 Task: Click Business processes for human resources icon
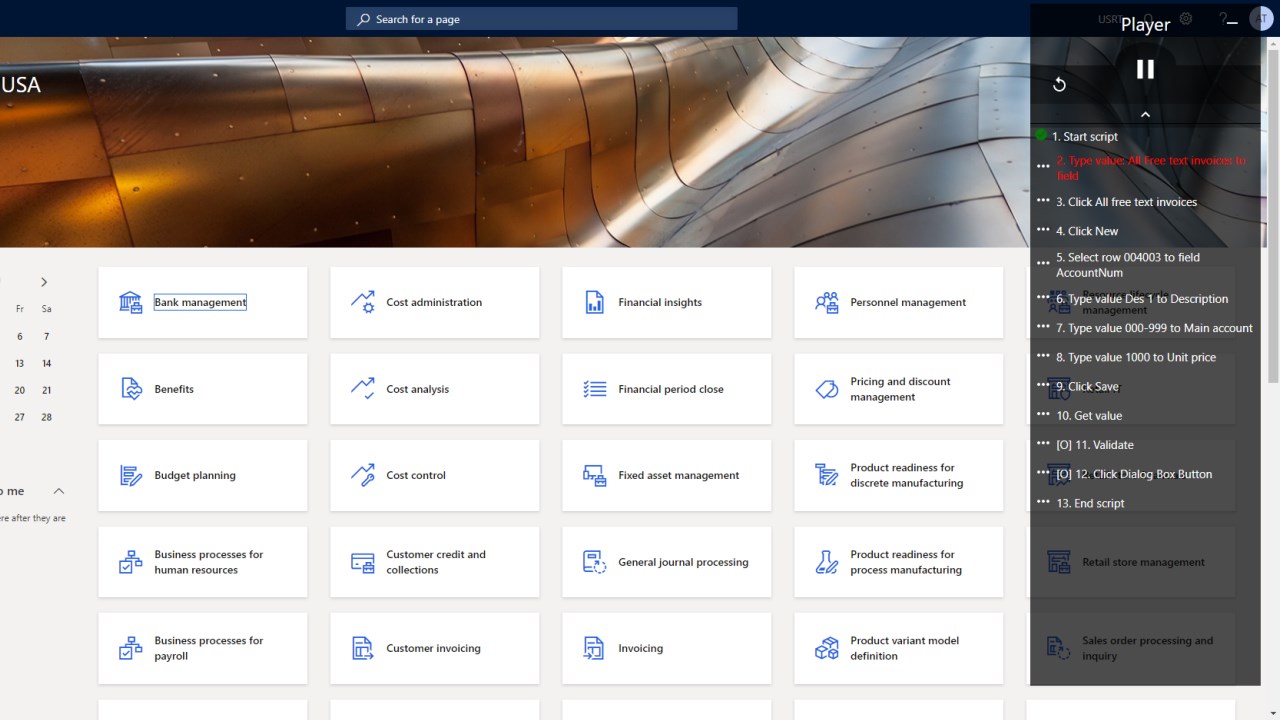click(x=131, y=562)
